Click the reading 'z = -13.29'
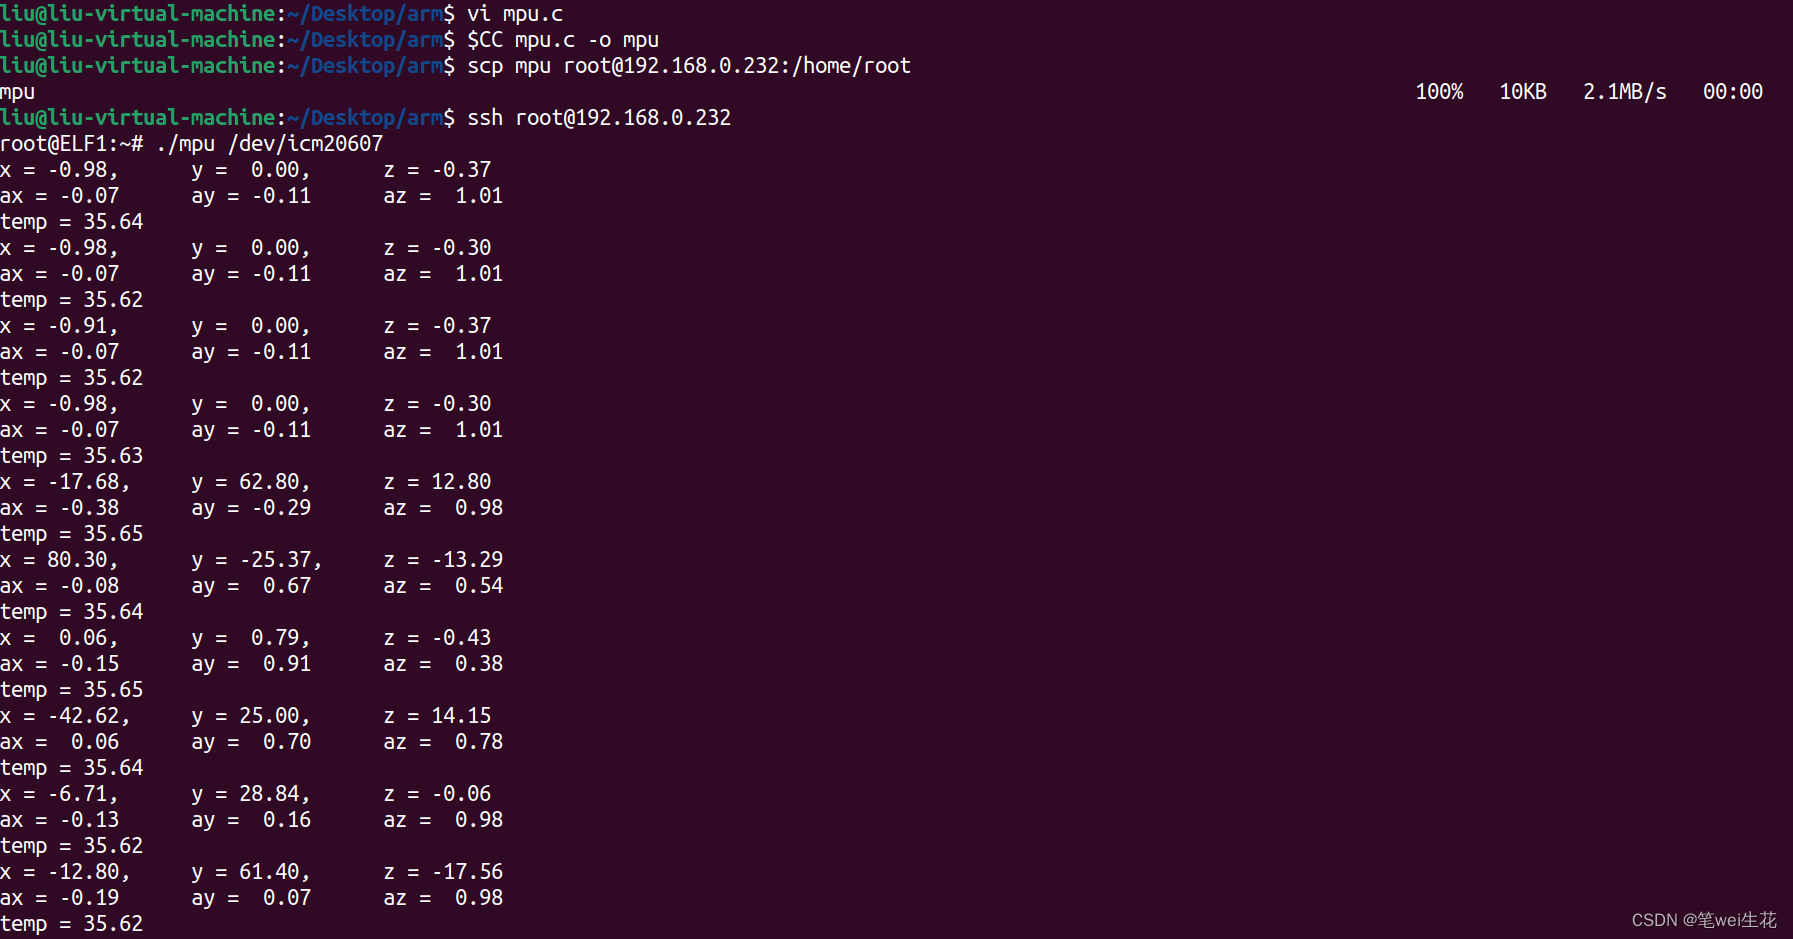 tap(444, 560)
